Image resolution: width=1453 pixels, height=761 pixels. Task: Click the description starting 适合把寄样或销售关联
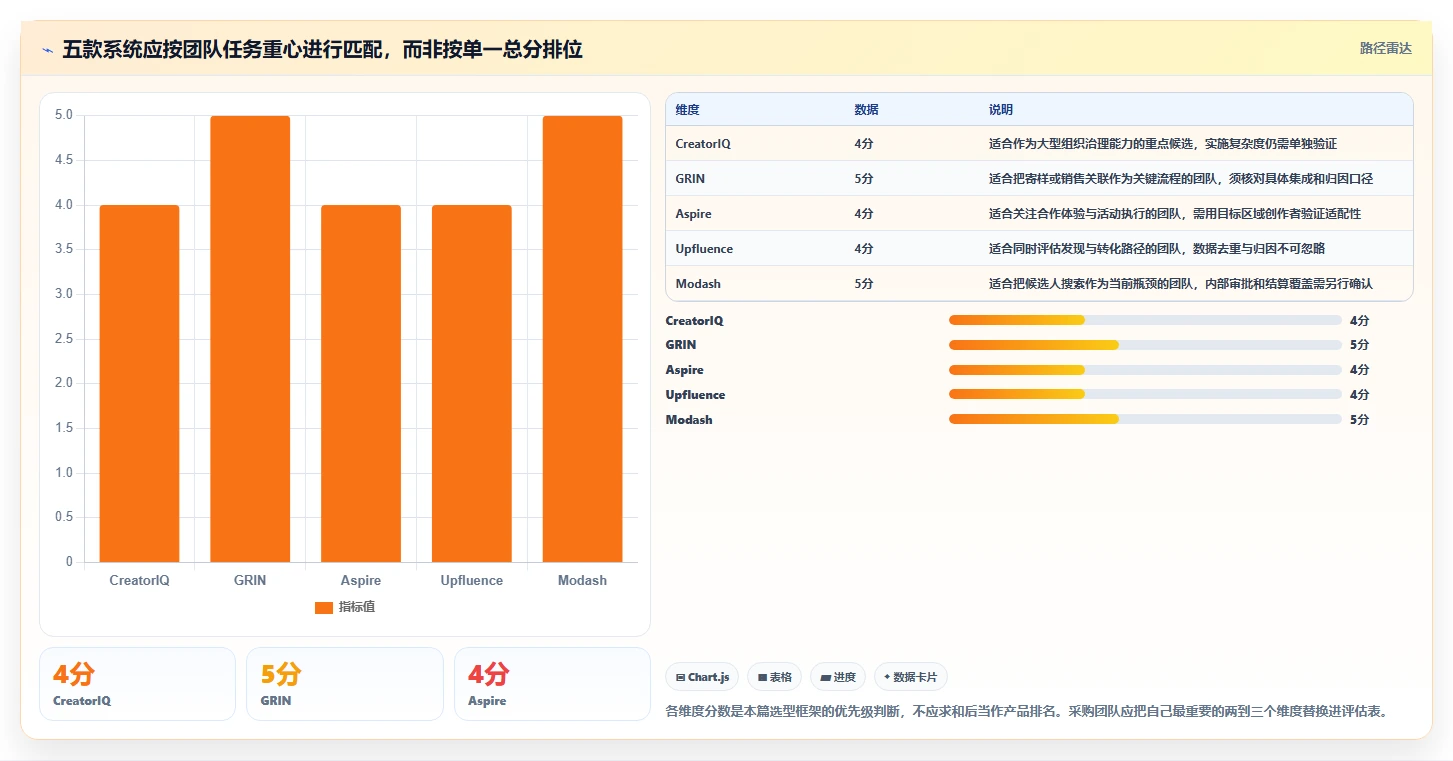pos(1181,179)
